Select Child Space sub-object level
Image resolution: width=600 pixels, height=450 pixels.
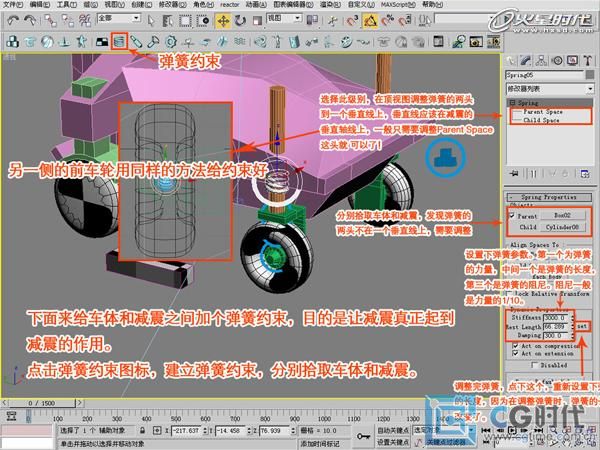[541, 120]
